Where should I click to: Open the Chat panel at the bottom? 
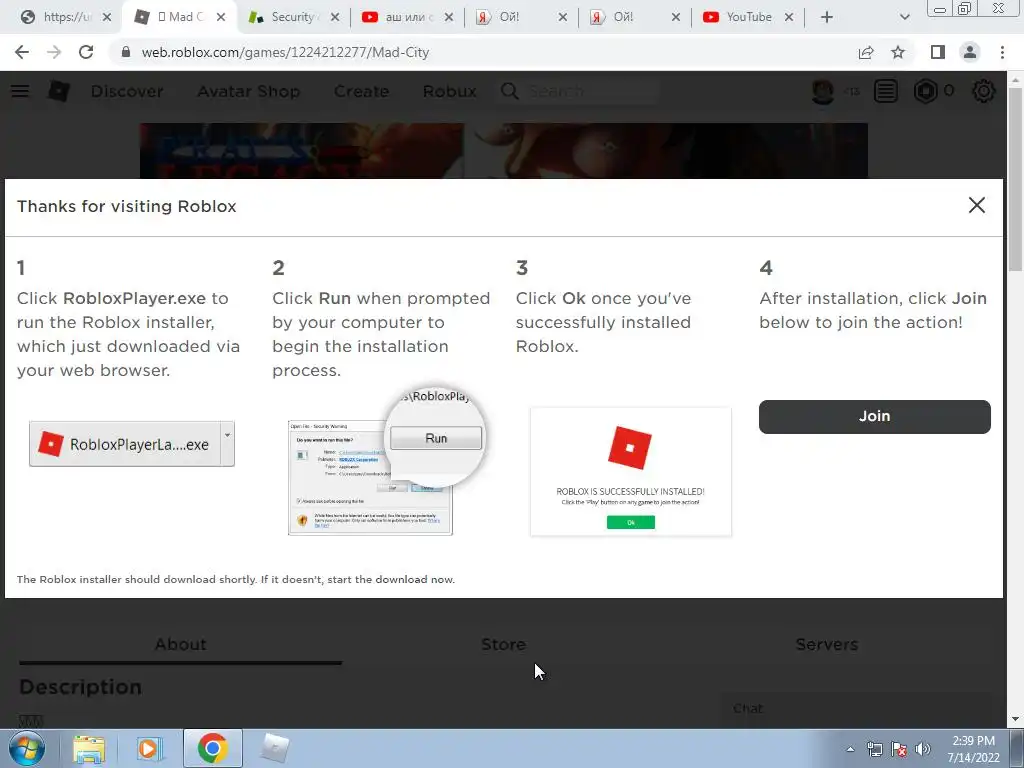854,708
